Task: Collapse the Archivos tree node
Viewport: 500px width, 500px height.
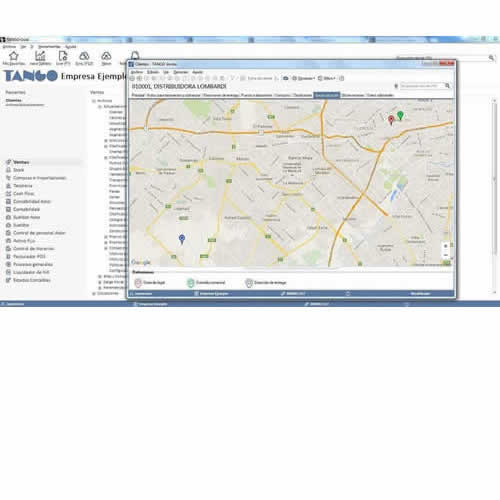Action: pos(94,101)
